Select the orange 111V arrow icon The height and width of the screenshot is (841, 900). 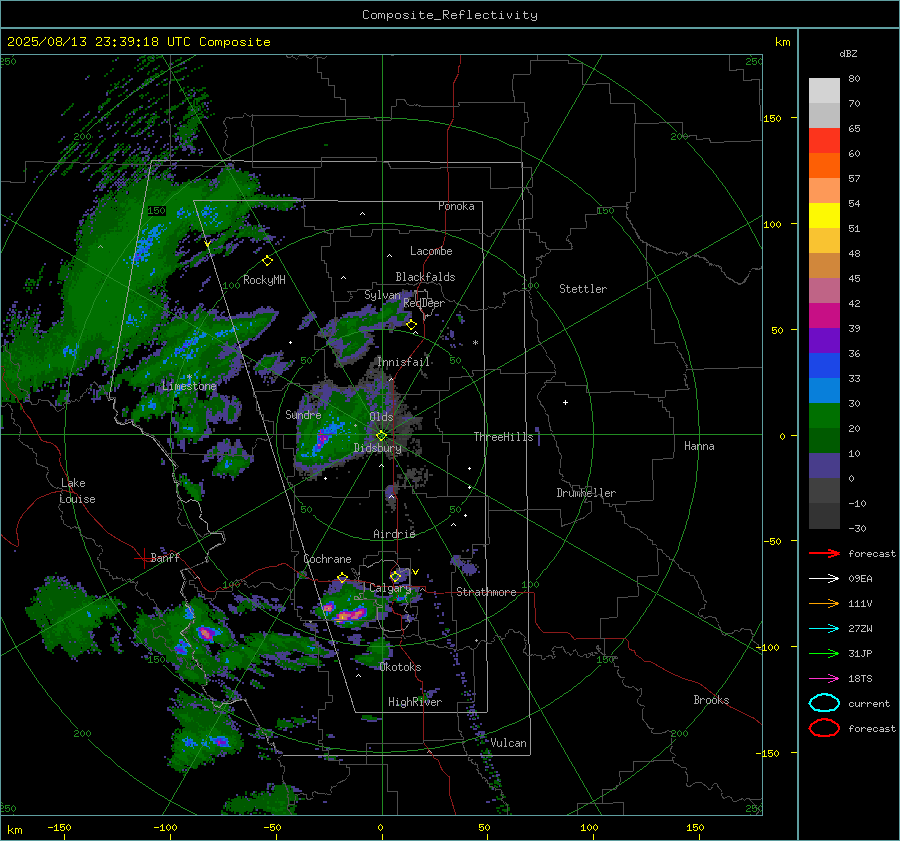point(824,603)
